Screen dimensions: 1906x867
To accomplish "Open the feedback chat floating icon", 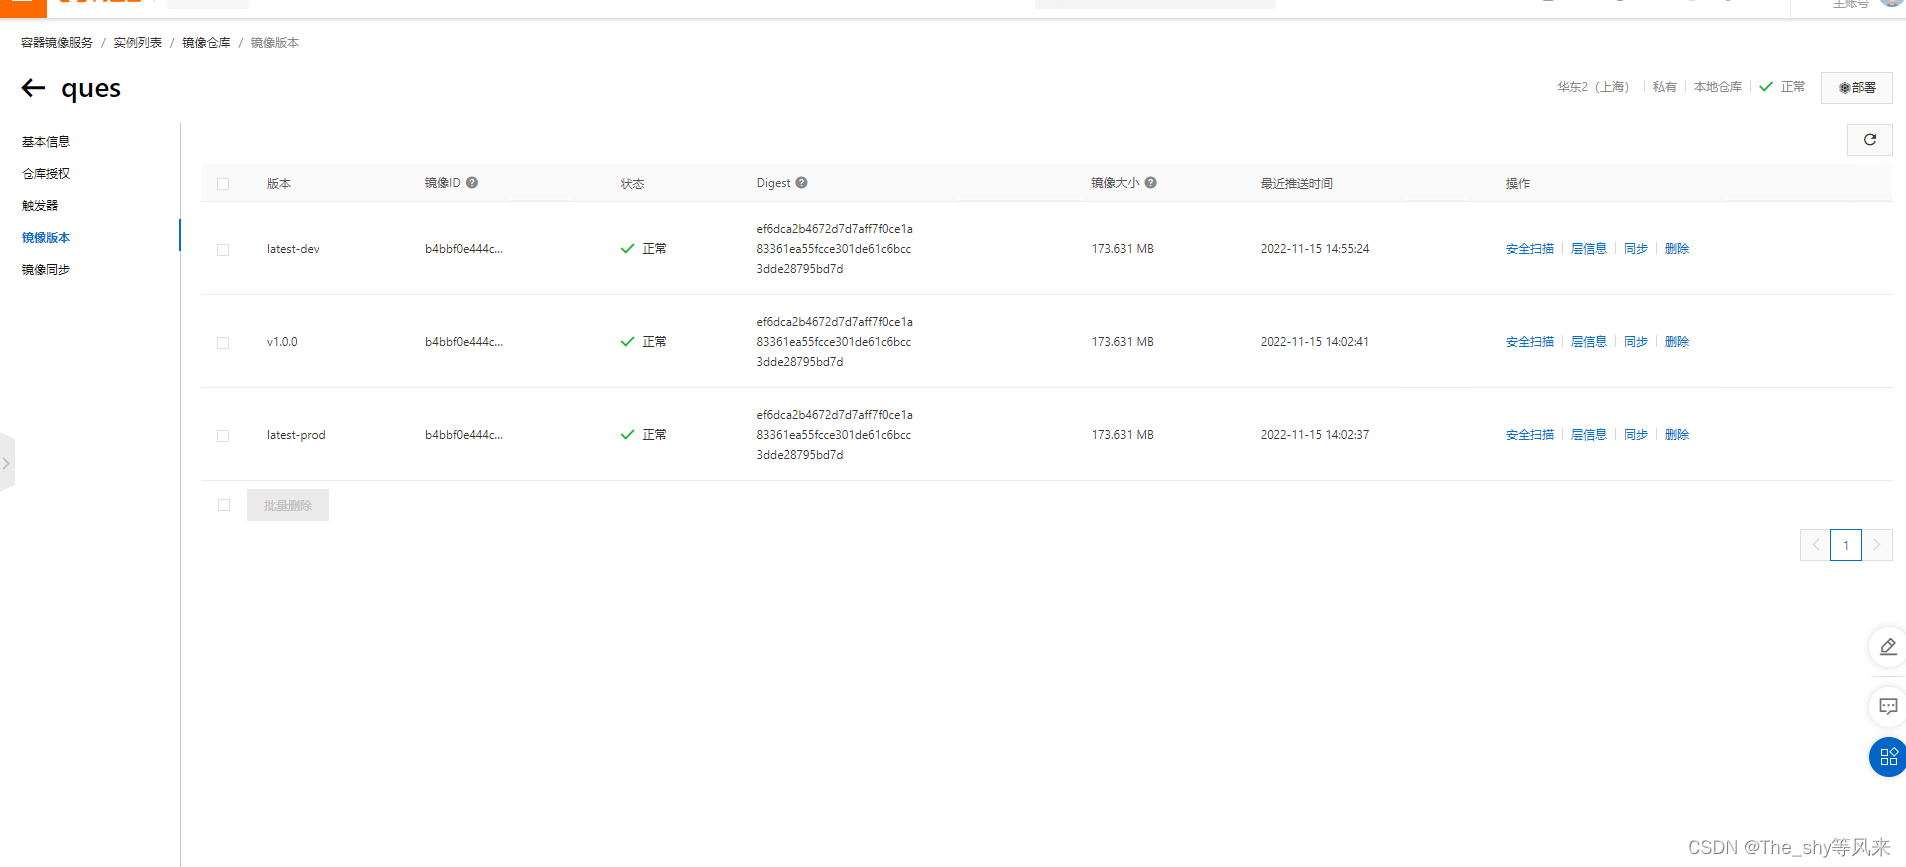I will (1887, 706).
